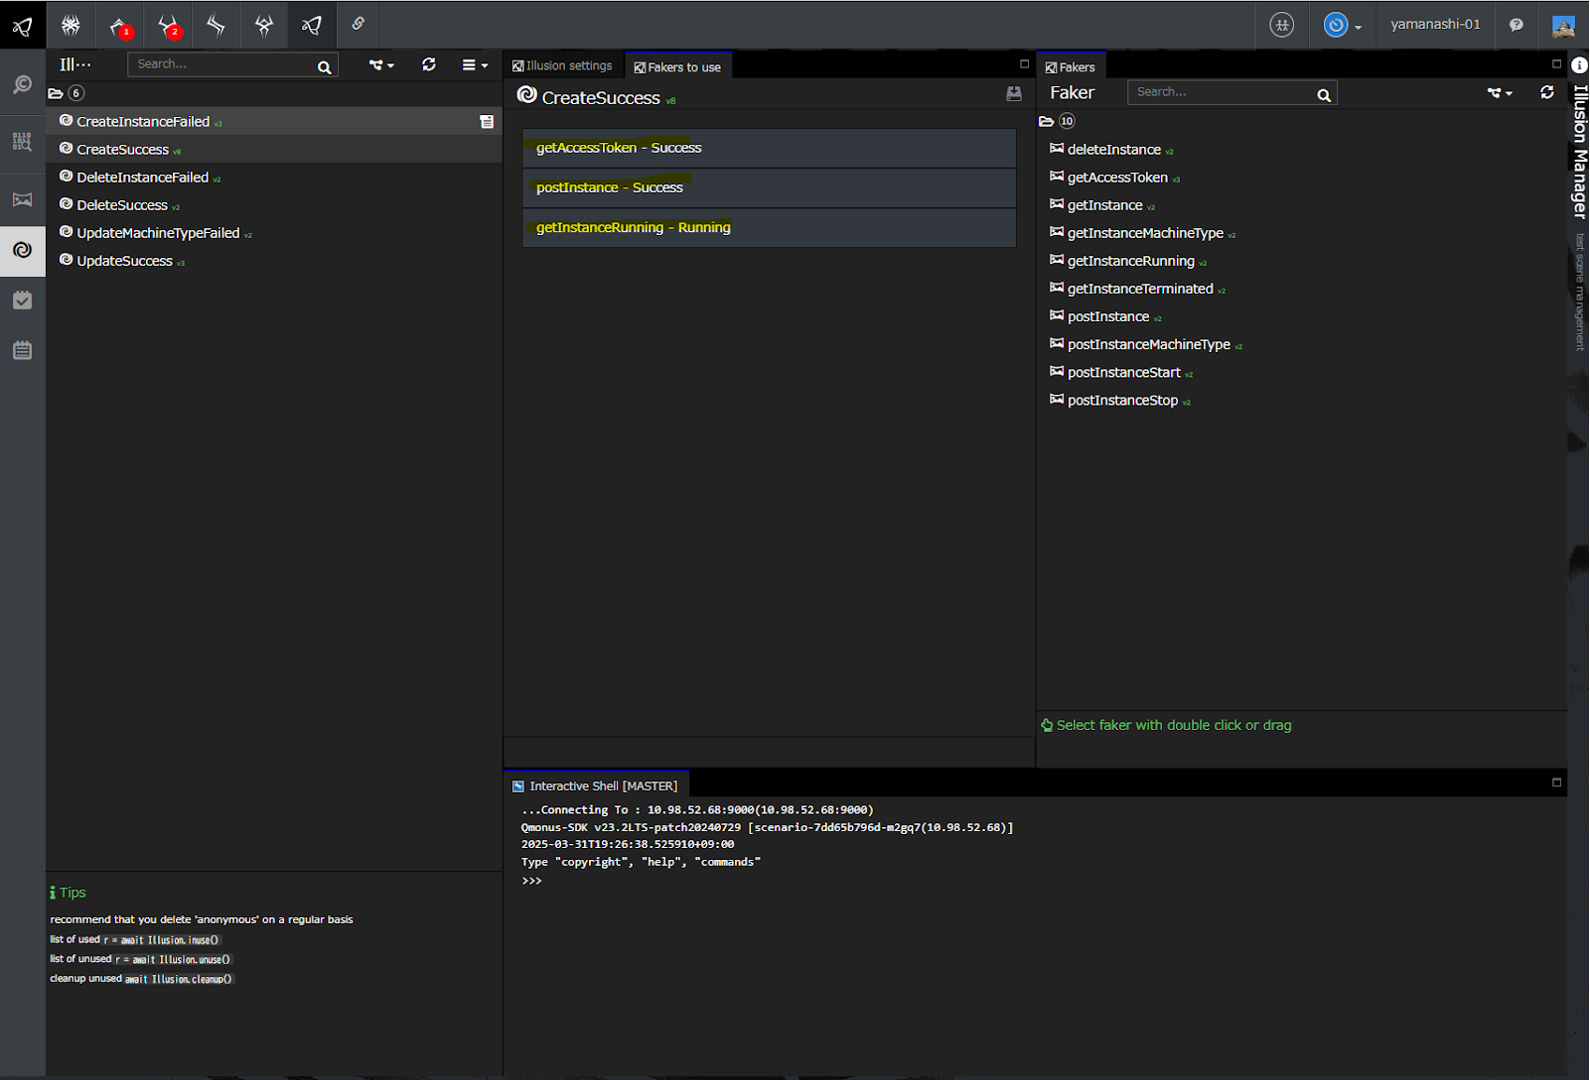Open the hamburger list menu dropdown
Image resolution: width=1590 pixels, height=1080 pixels.
(474, 65)
